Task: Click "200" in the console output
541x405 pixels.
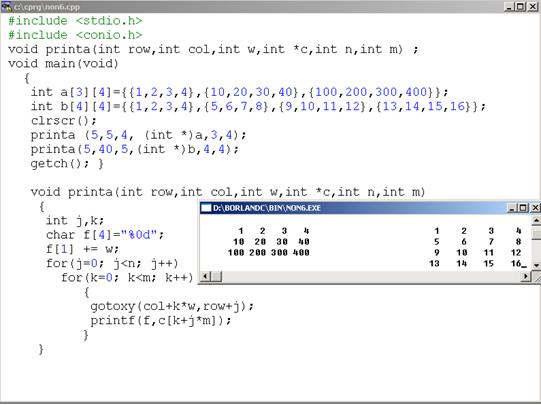Action: pos(258,253)
